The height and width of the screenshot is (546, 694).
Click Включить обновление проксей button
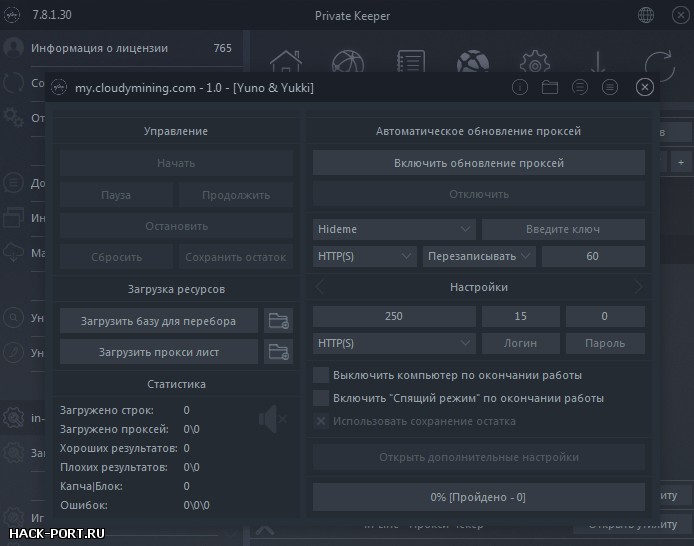(479, 163)
